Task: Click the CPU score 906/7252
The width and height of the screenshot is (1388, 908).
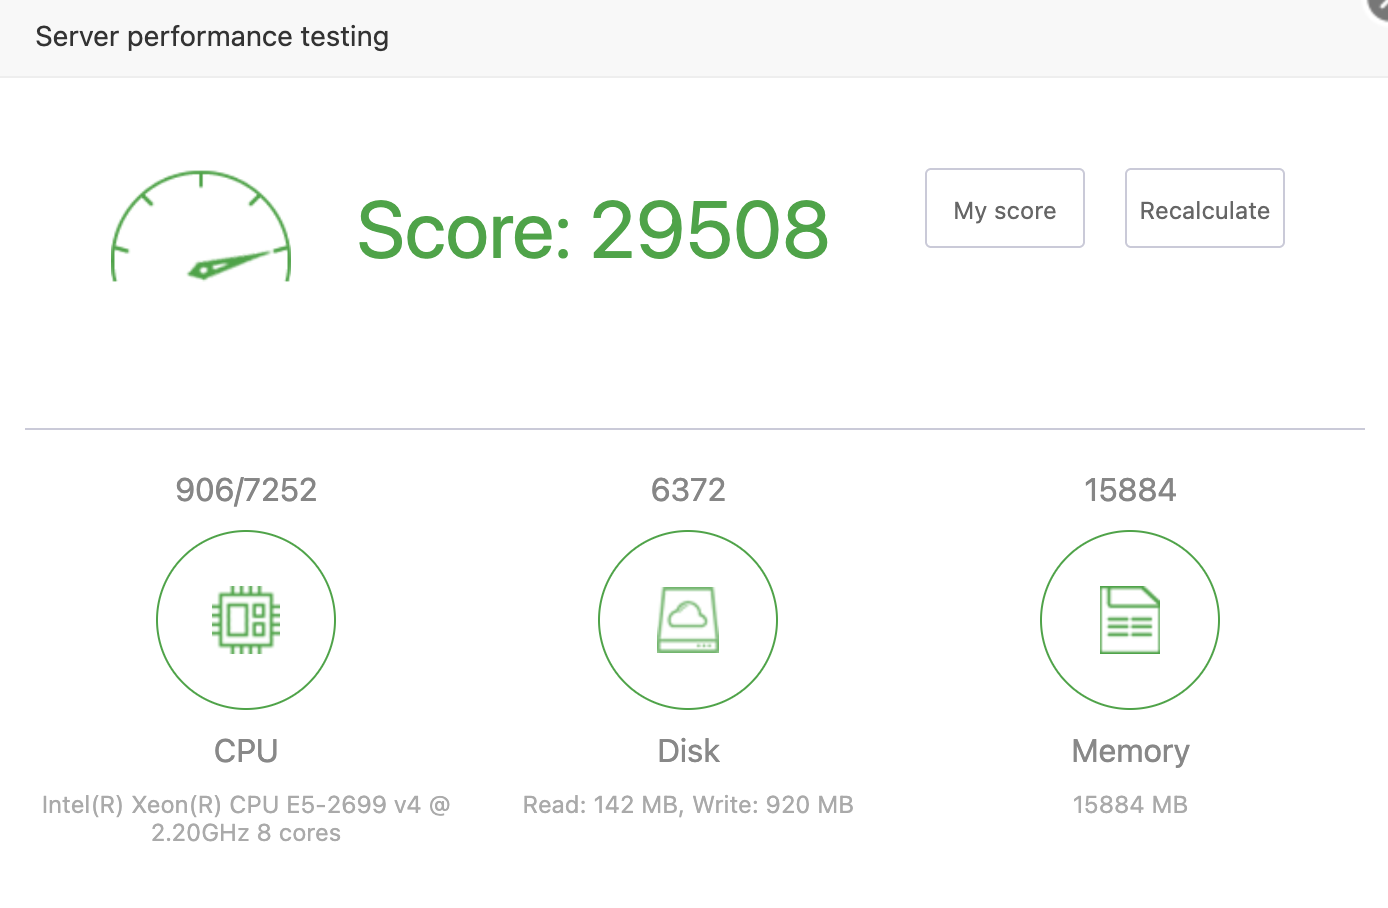Action: coord(246,490)
